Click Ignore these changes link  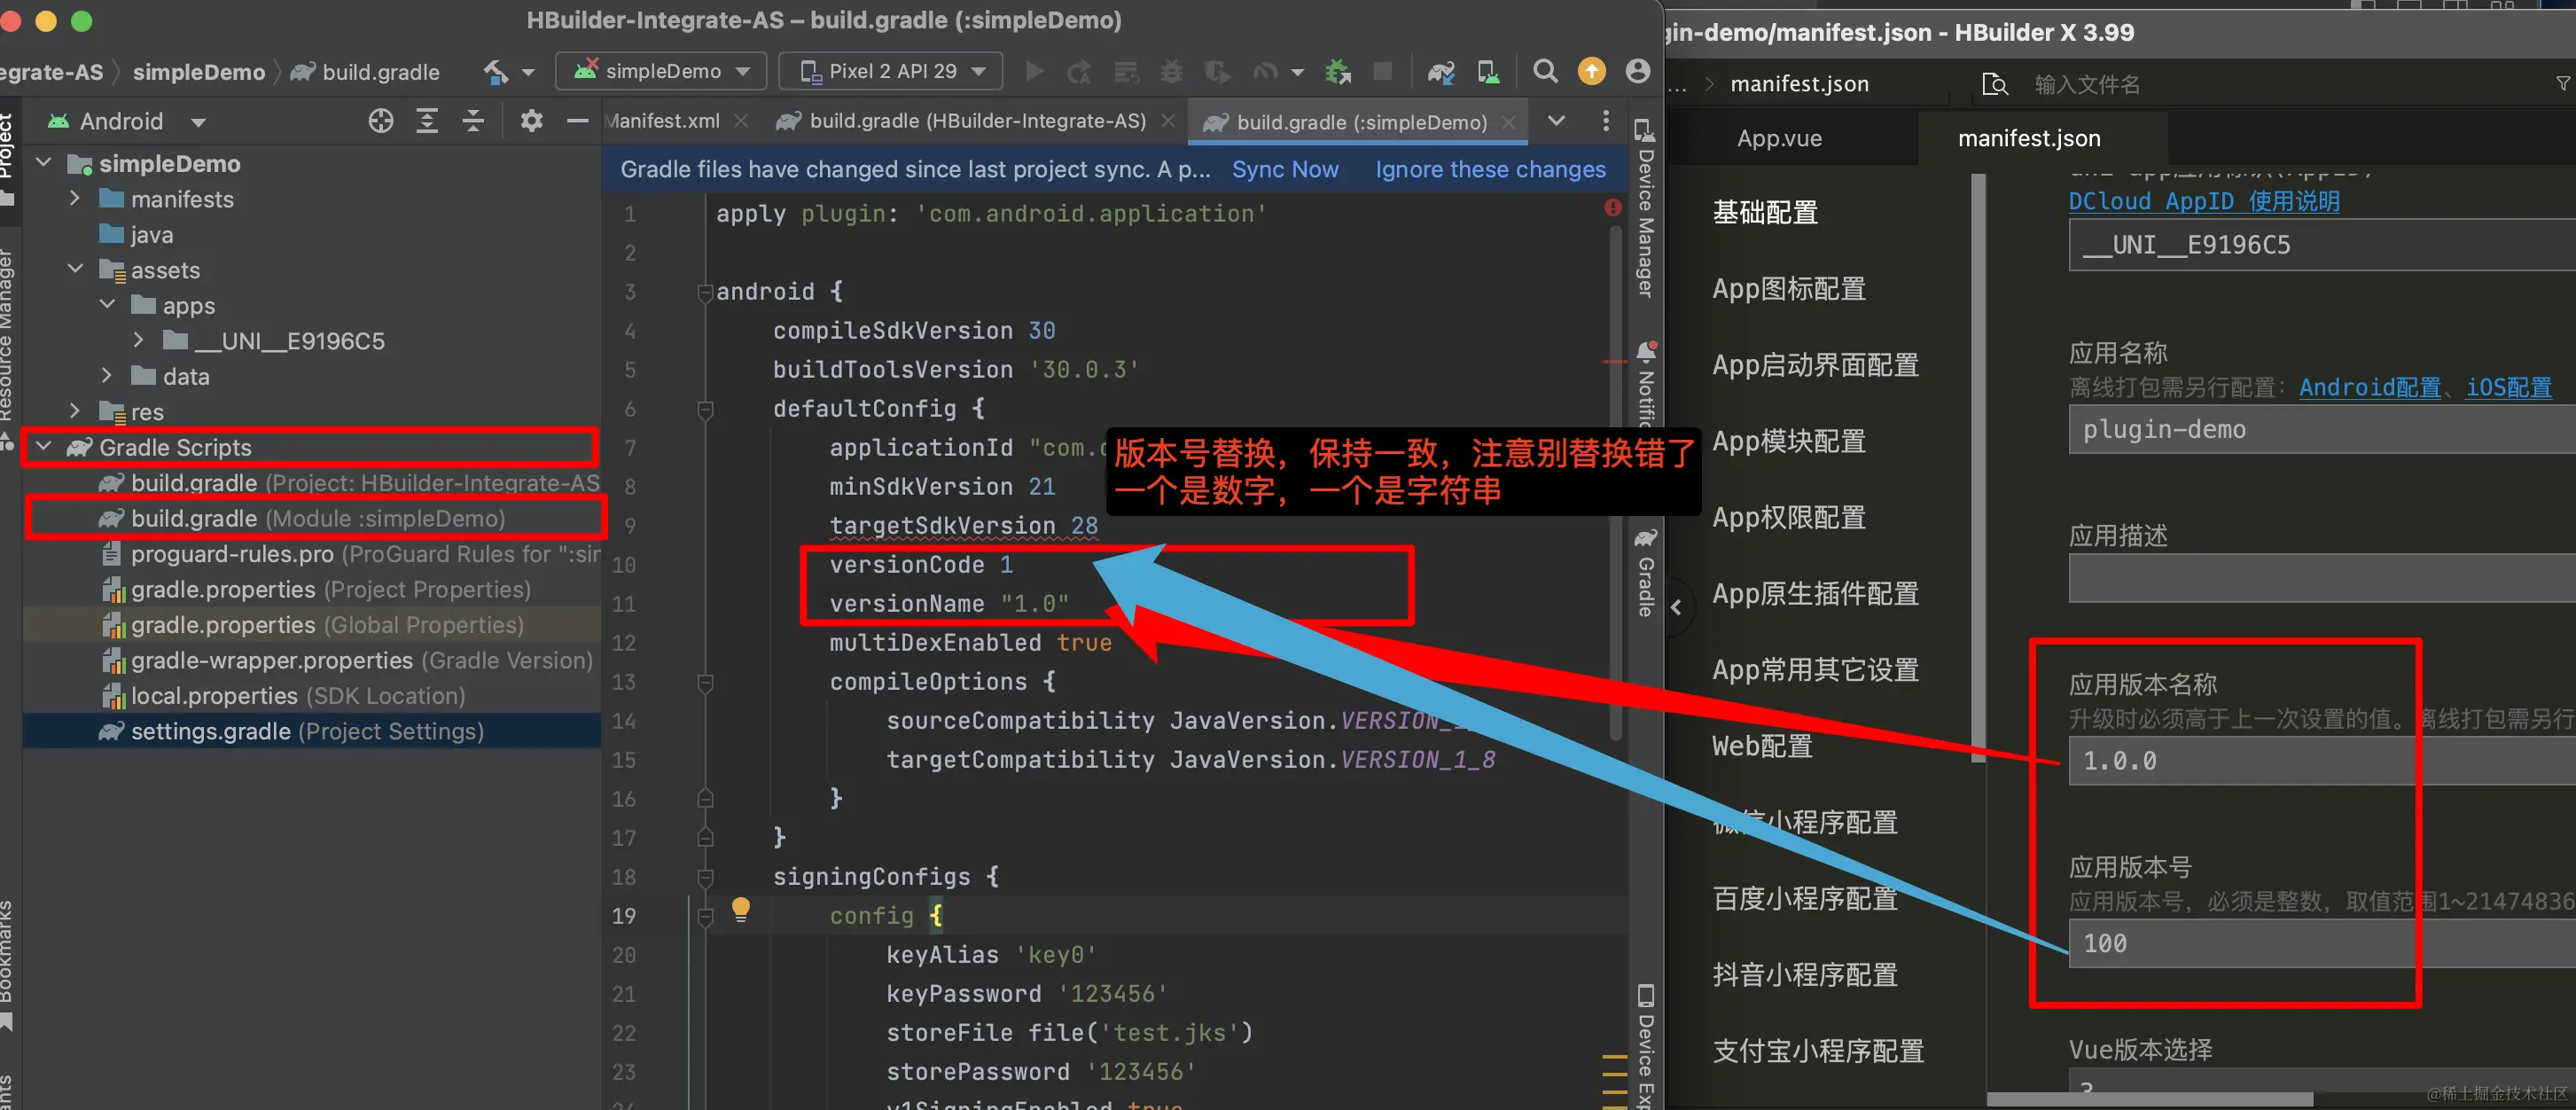click(1490, 169)
